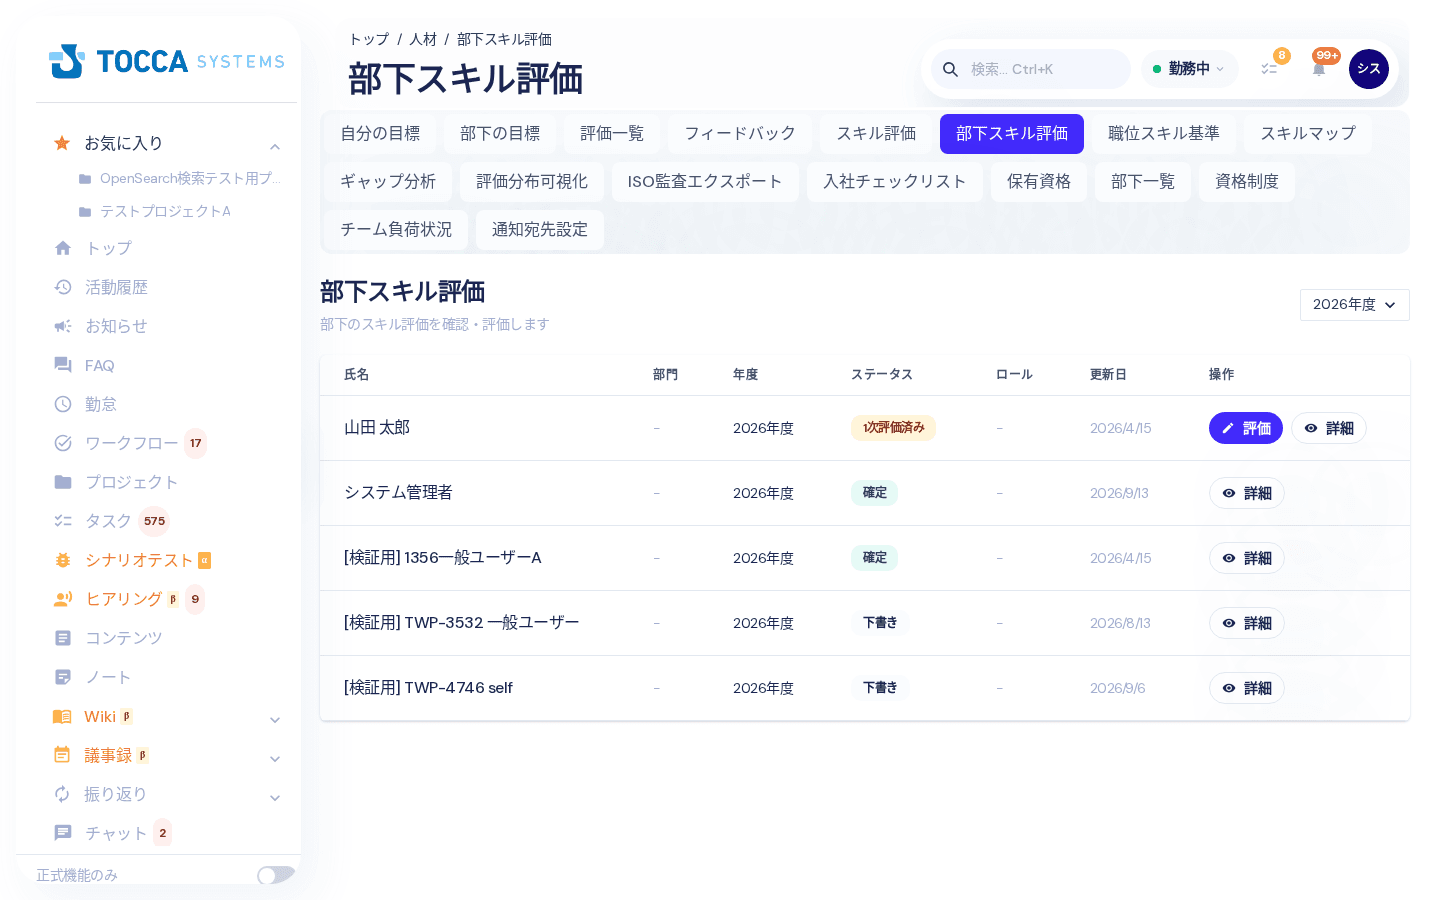The height and width of the screenshot is (900, 1440).
Task: Collapse the お気に入り section
Action: point(275,146)
